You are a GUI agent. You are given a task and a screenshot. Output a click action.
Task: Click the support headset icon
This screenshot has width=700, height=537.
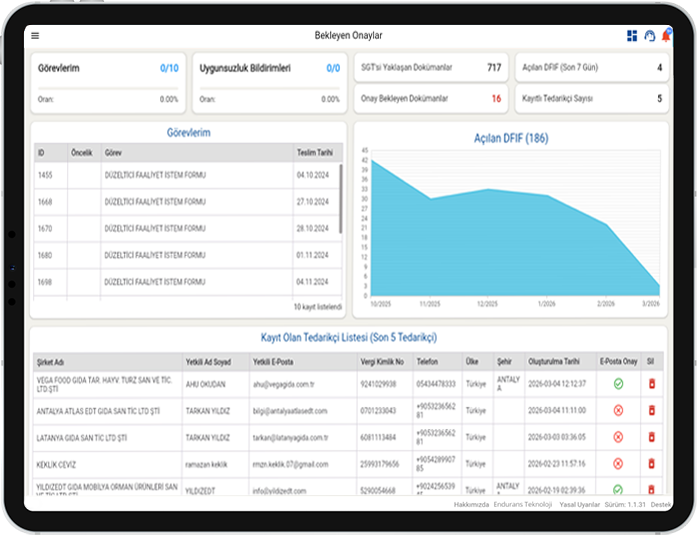point(649,36)
